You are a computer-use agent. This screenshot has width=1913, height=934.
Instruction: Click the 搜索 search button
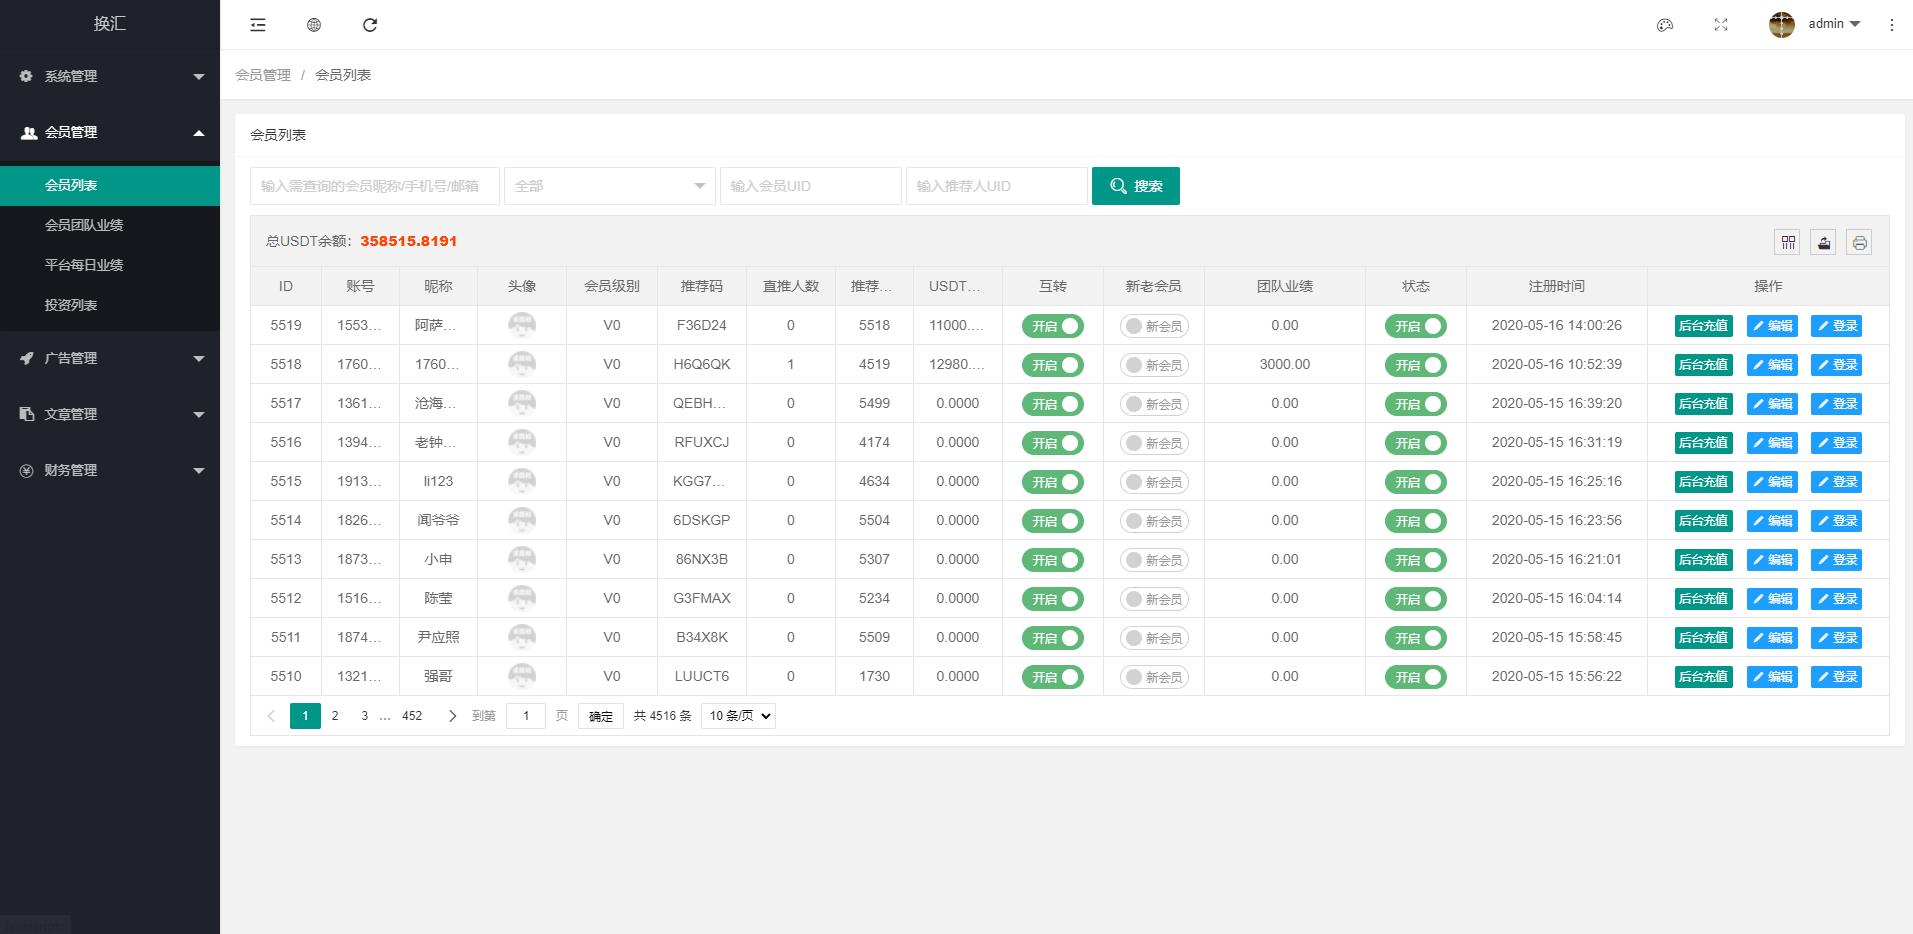1136,186
